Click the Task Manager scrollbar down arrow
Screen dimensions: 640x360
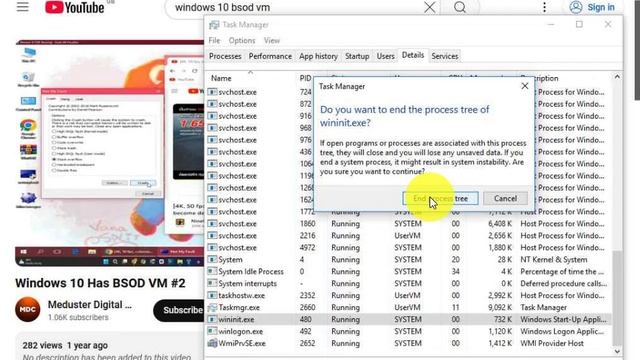point(617,351)
